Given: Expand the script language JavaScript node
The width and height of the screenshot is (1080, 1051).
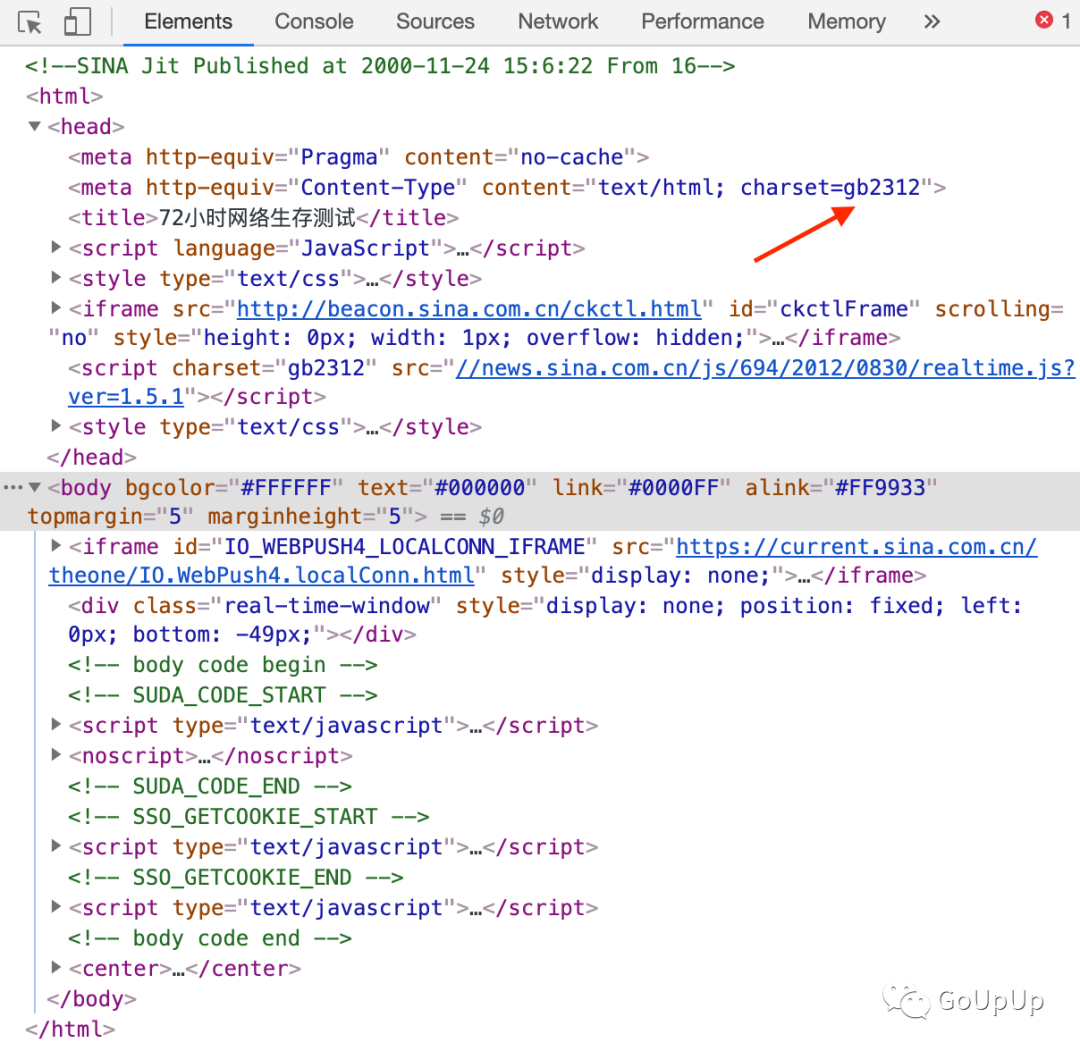Looking at the screenshot, I should click(56, 248).
